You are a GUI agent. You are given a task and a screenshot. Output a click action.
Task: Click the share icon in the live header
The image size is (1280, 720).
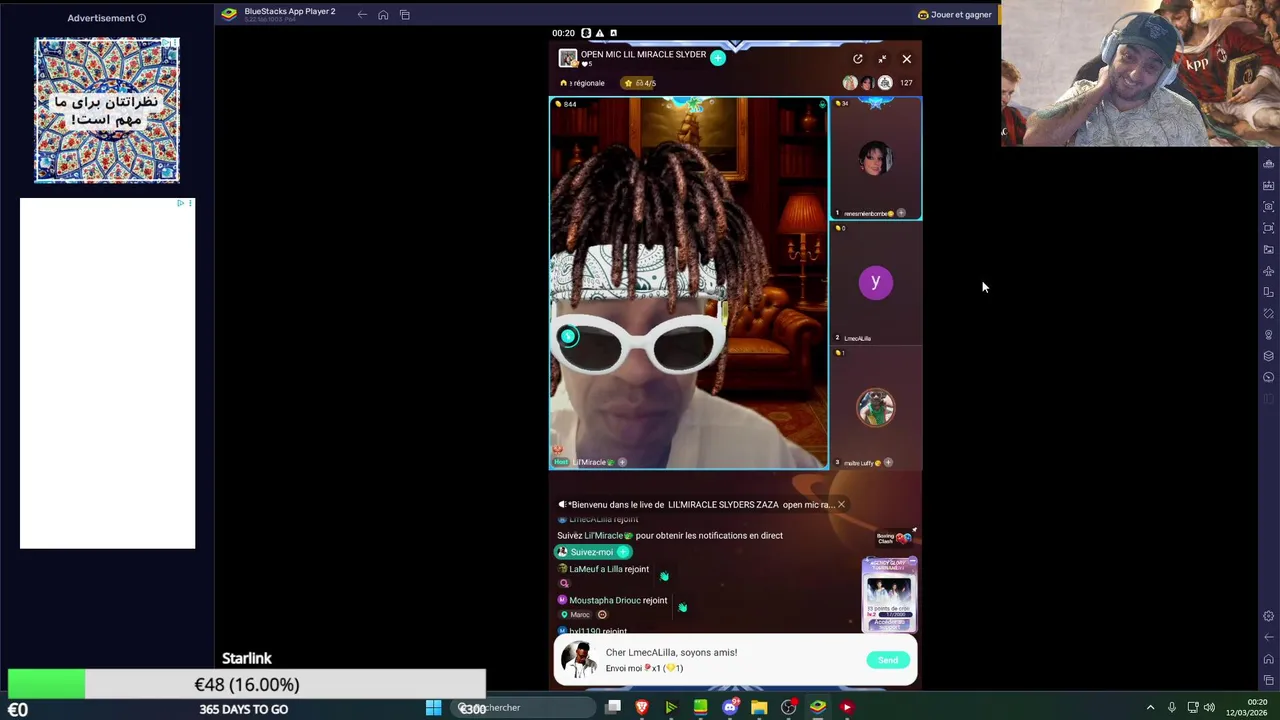click(x=858, y=59)
